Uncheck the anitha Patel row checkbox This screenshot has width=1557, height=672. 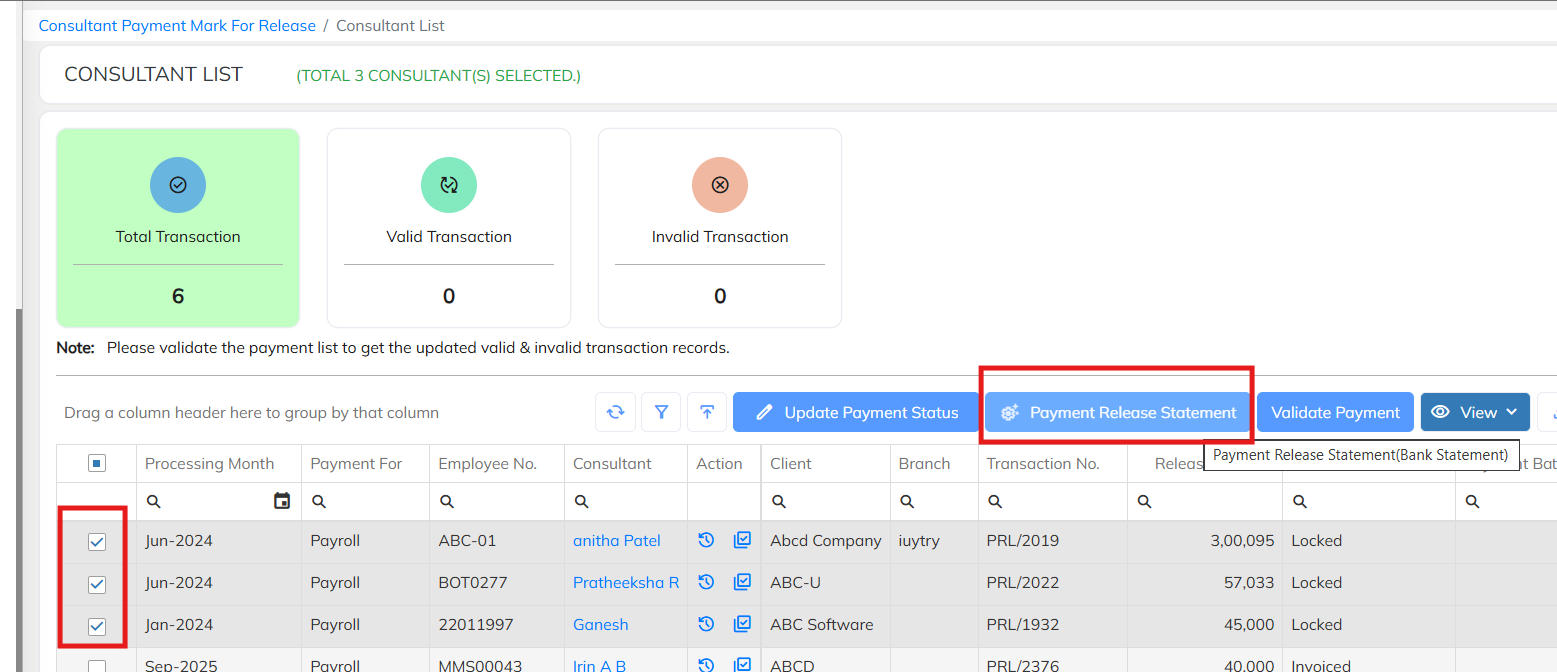tap(97, 542)
